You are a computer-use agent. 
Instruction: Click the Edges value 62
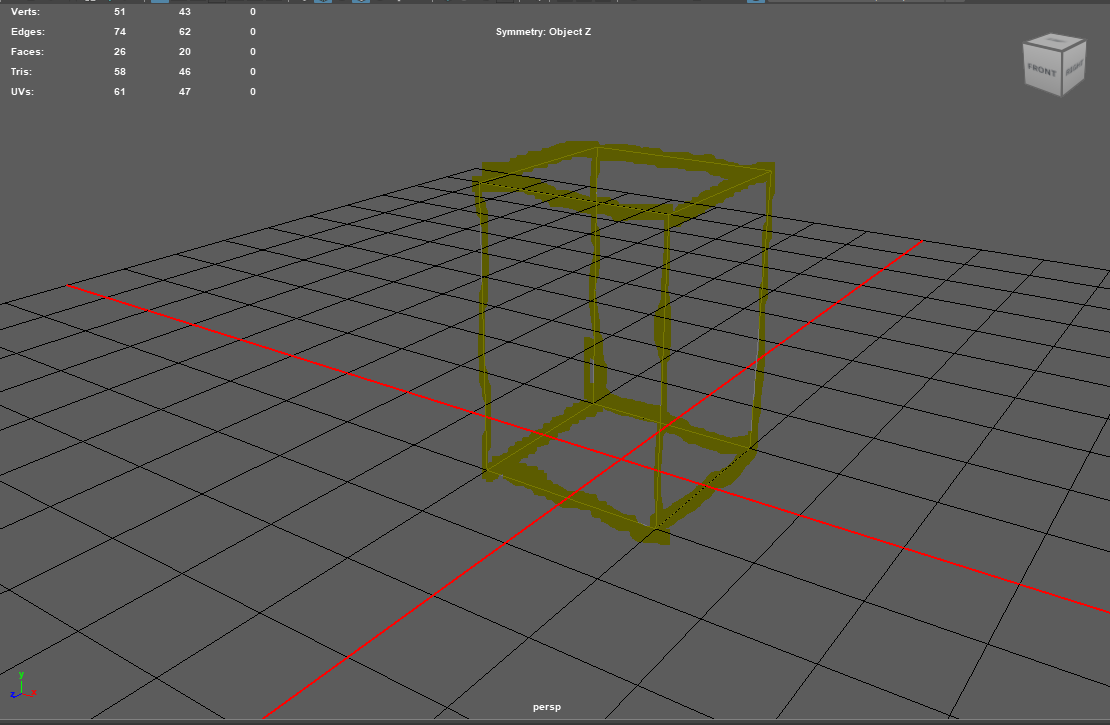coord(185,32)
